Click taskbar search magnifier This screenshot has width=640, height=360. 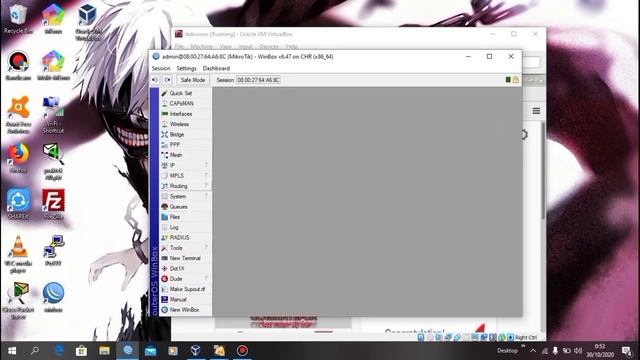[35, 351]
